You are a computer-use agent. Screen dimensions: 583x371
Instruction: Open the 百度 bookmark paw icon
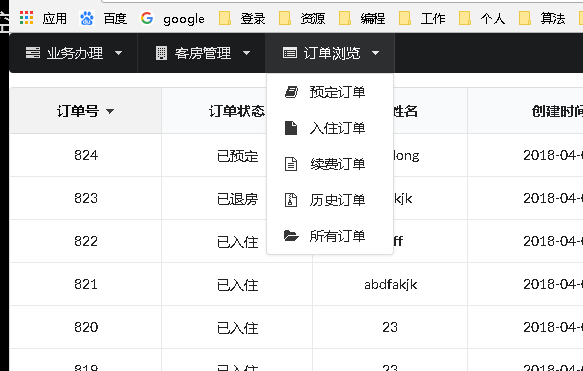87,18
